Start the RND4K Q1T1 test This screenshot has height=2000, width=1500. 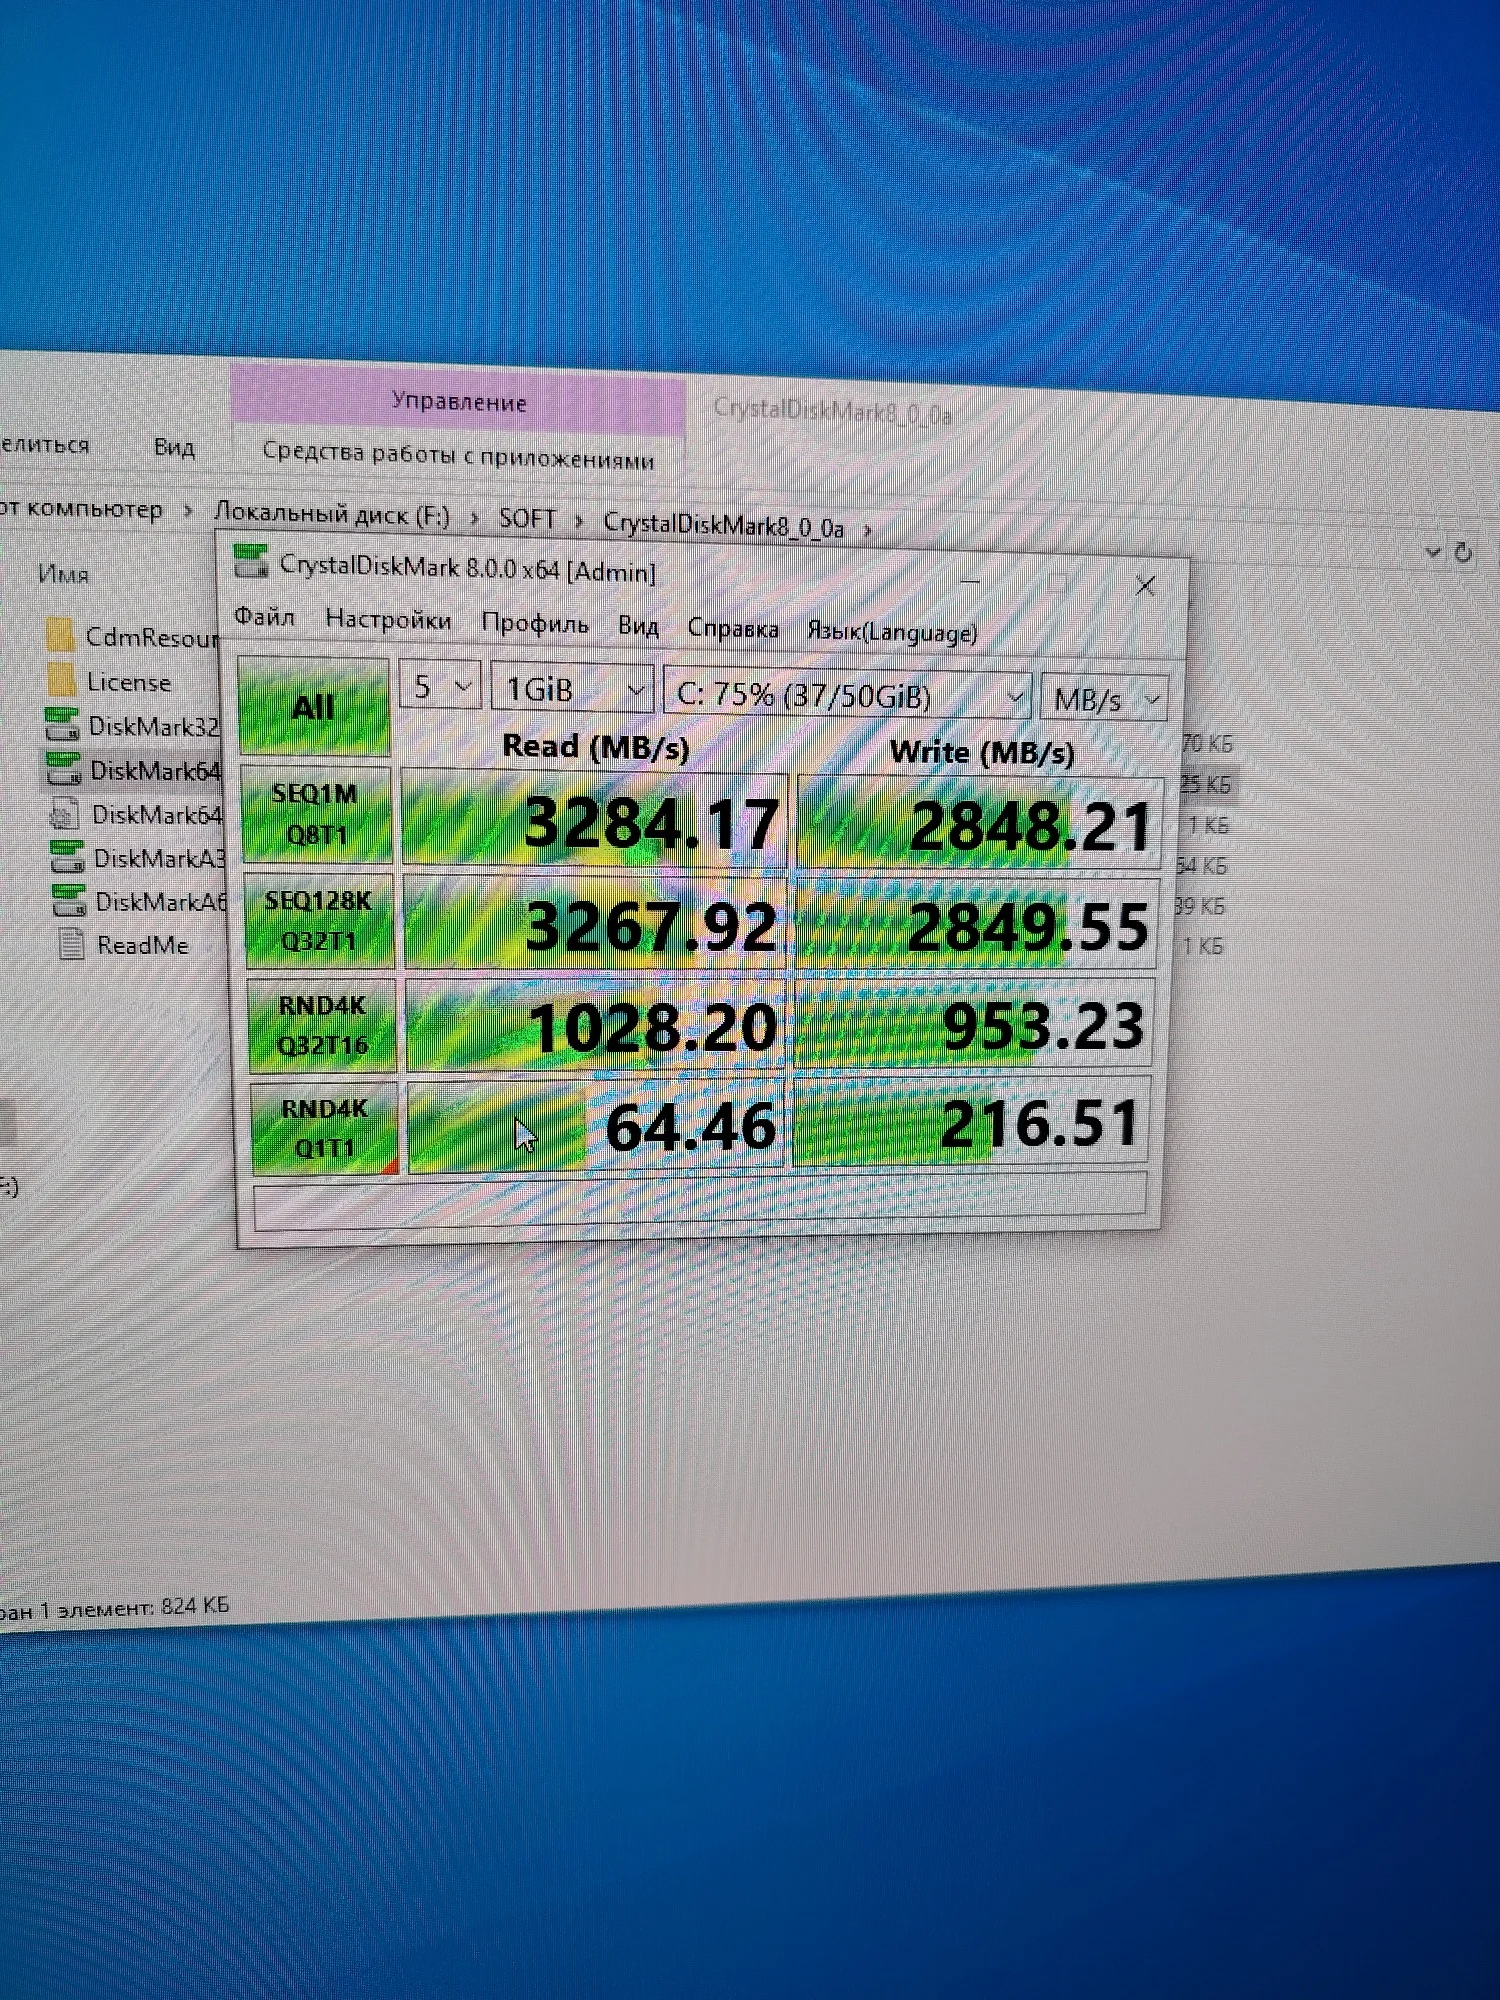click(x=325, y=1128)
